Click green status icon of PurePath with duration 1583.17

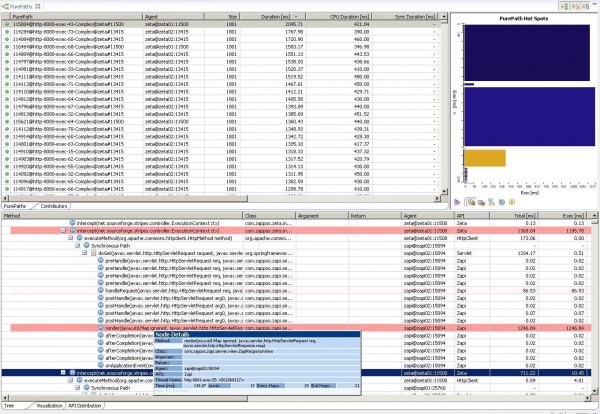(x=7, y=47)
